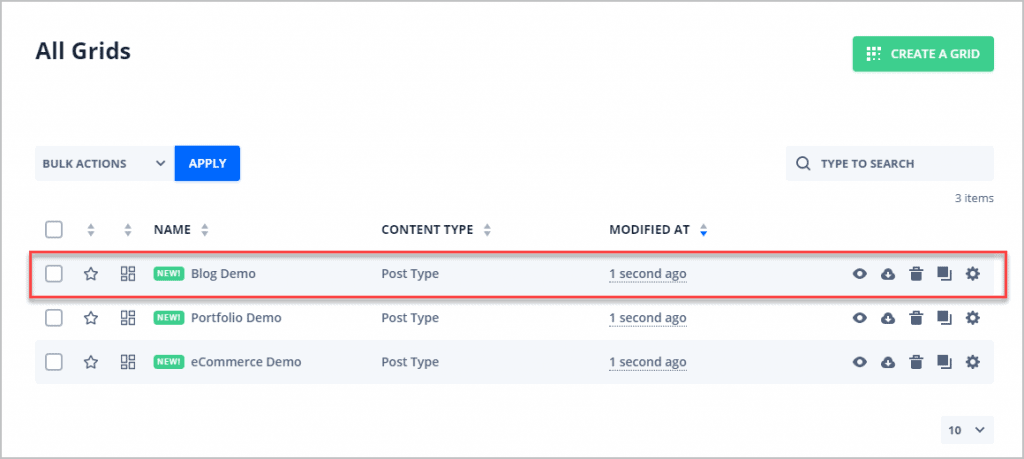Favorite the eCommerce Demo with star icon
Viewport: 1024px width, 459px height.
(x=91, y=362)
